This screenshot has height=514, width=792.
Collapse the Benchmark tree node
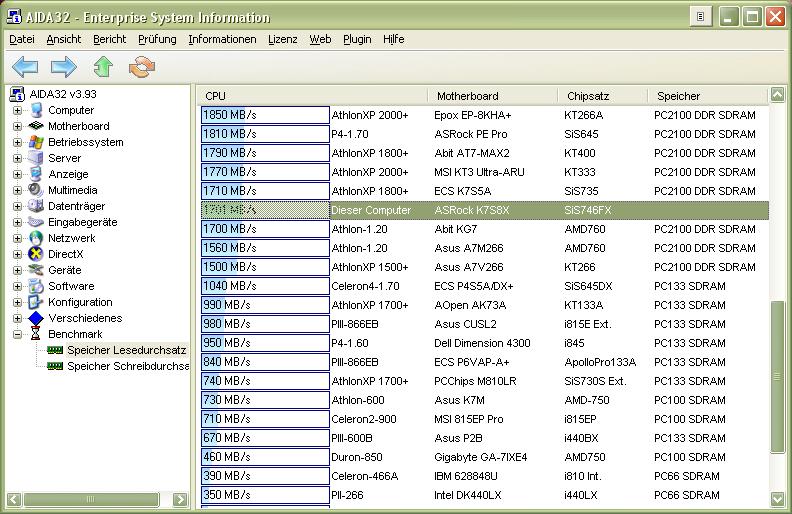pyautogui.click(x=18, y=334)
